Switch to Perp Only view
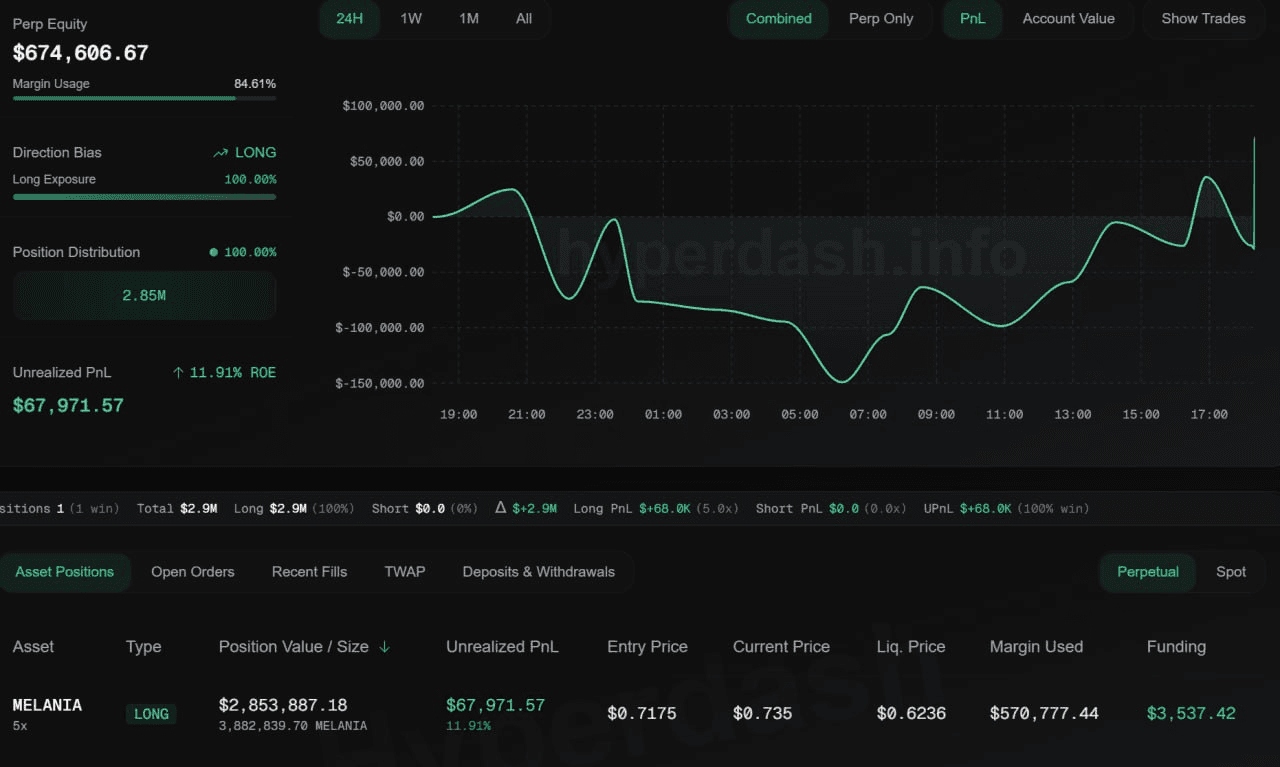Image resolution: width=1280 pixels, height=767 pixels. click(881, 19)
